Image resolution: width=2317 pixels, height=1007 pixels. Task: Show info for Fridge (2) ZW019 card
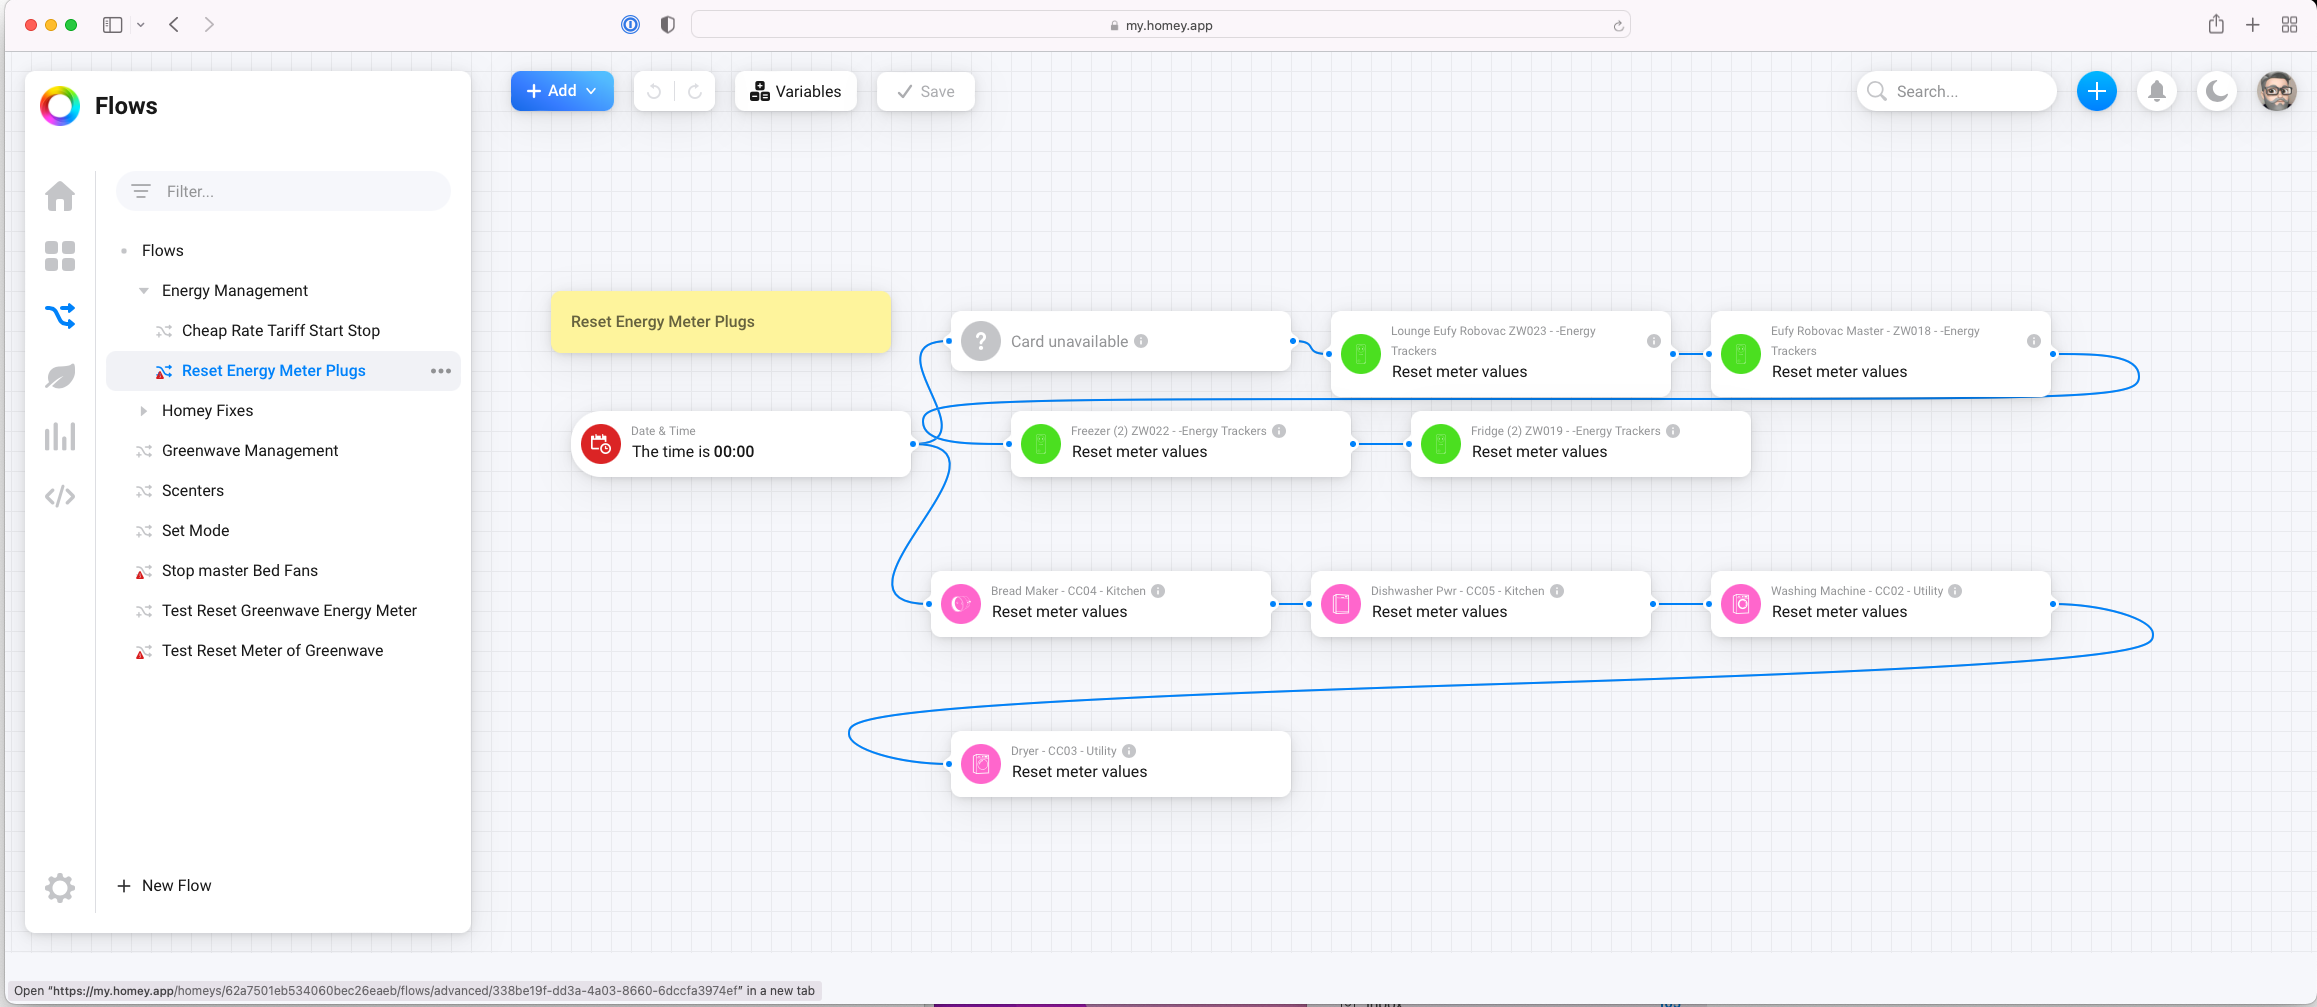tap(1673, 431)
